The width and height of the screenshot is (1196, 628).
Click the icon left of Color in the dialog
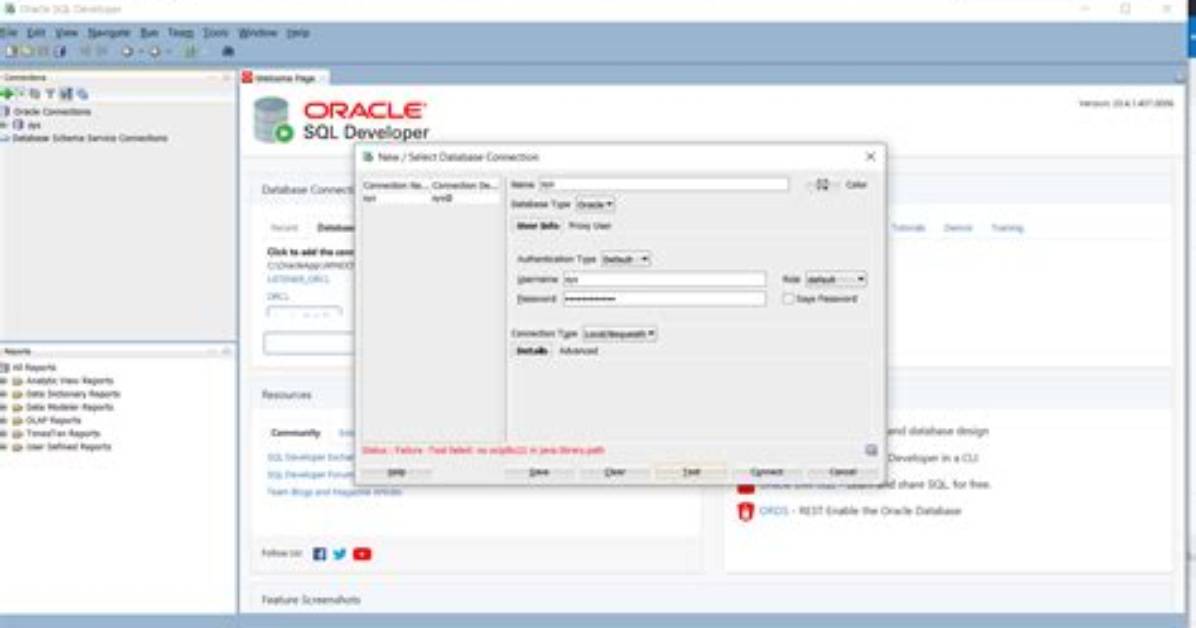tap(822, 185)
